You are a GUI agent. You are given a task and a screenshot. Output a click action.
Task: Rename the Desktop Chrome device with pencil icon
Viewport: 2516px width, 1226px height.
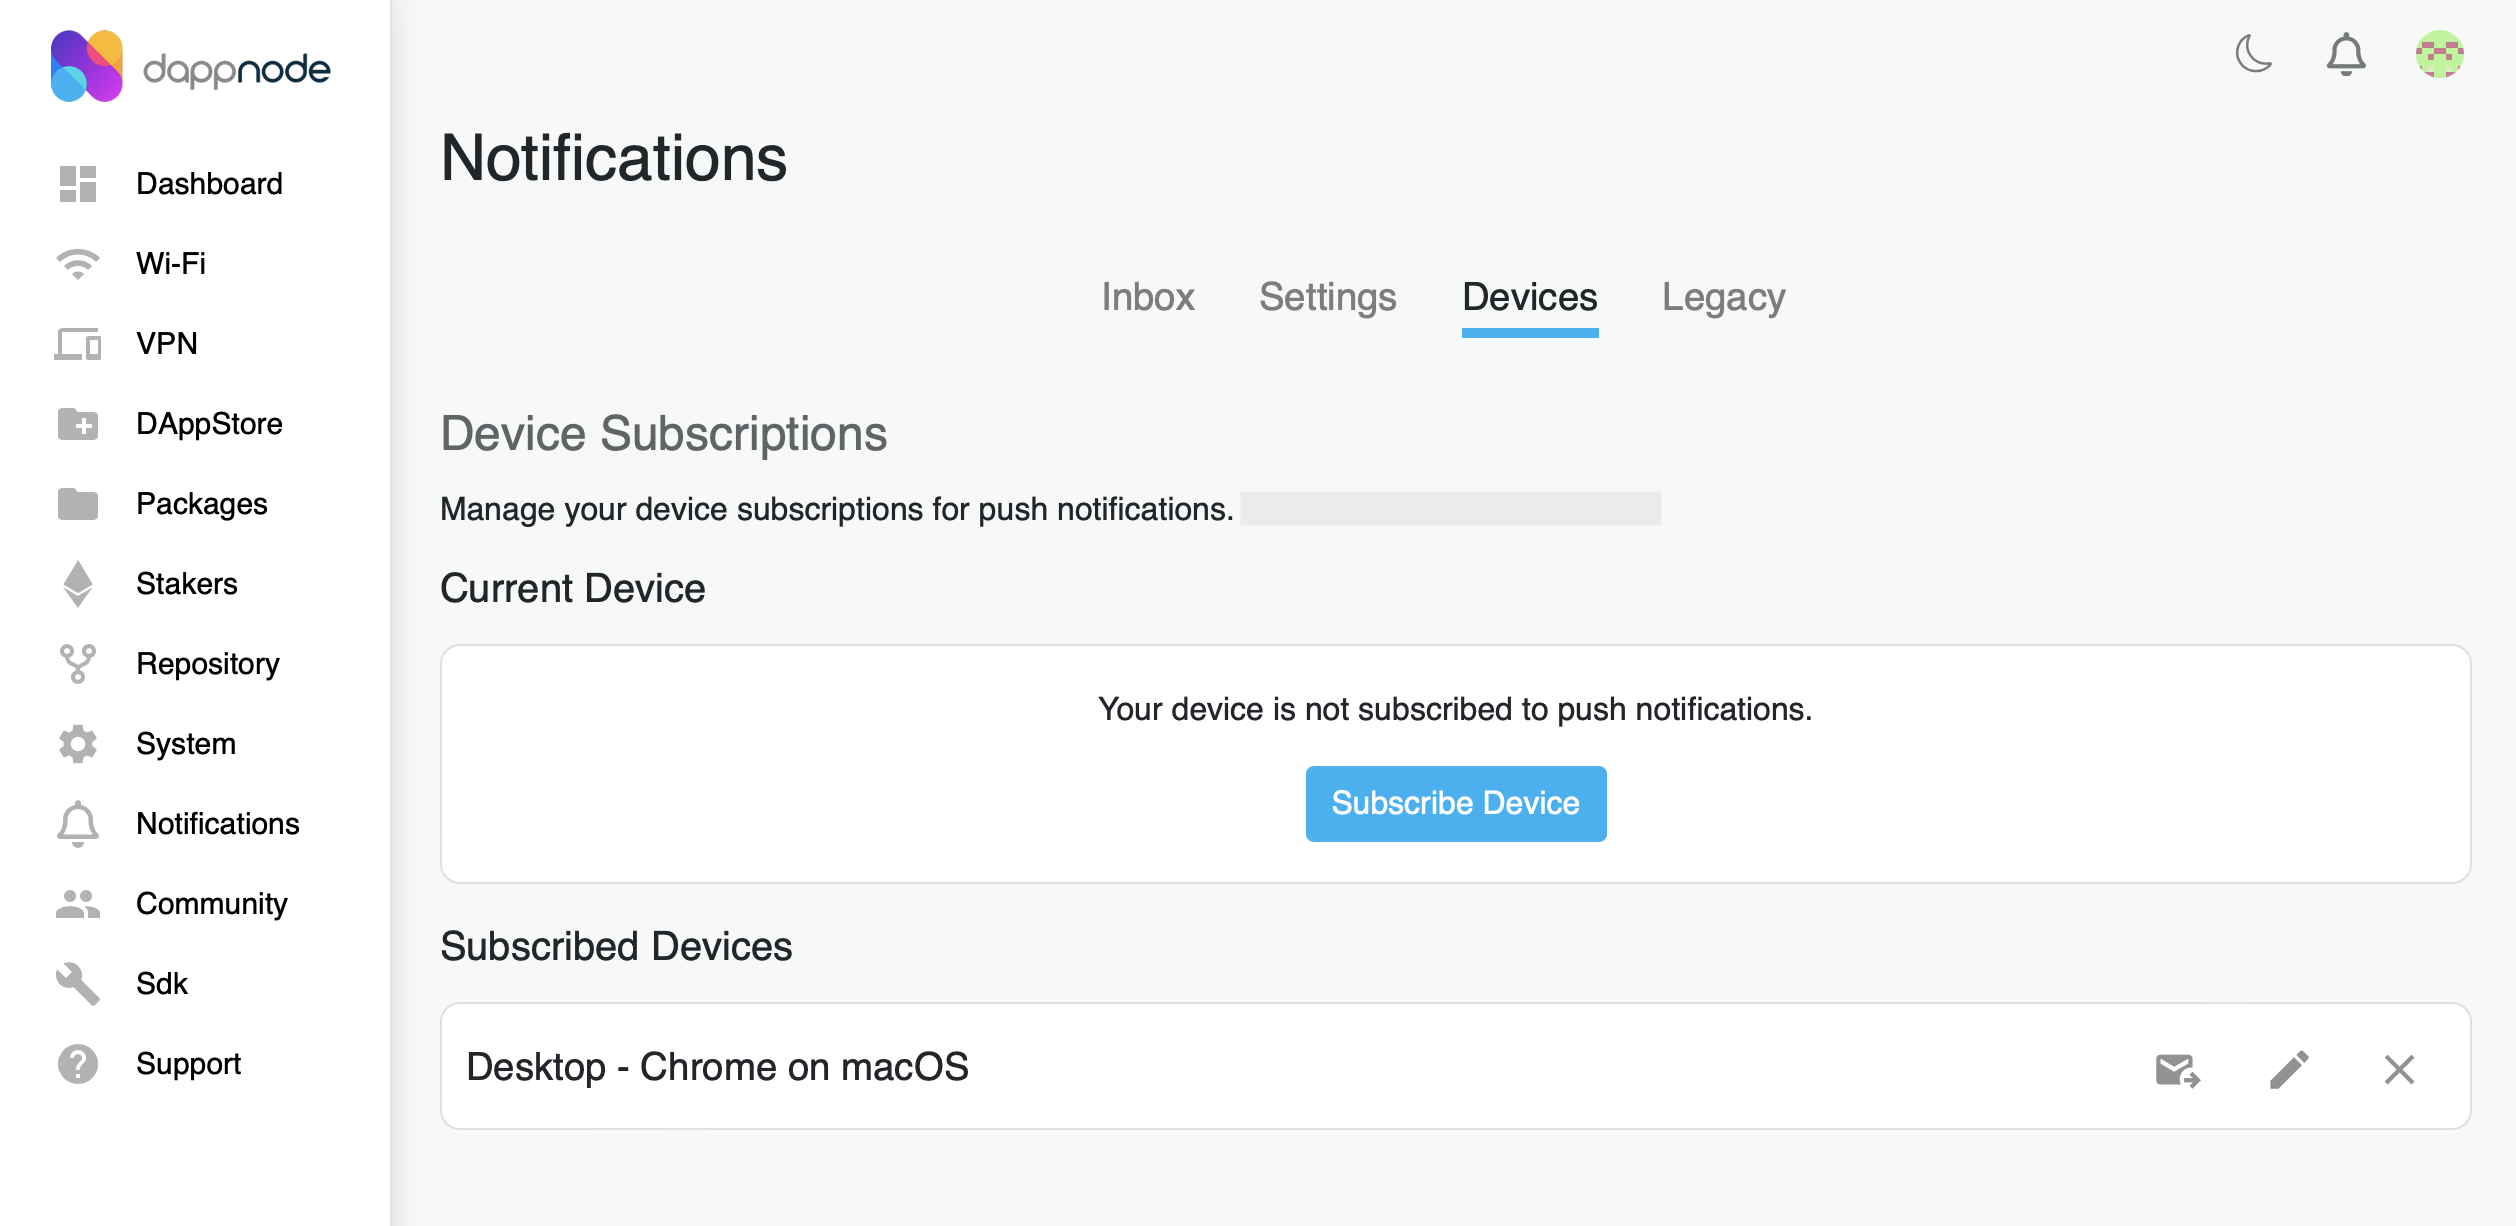coord(2289,1068)
